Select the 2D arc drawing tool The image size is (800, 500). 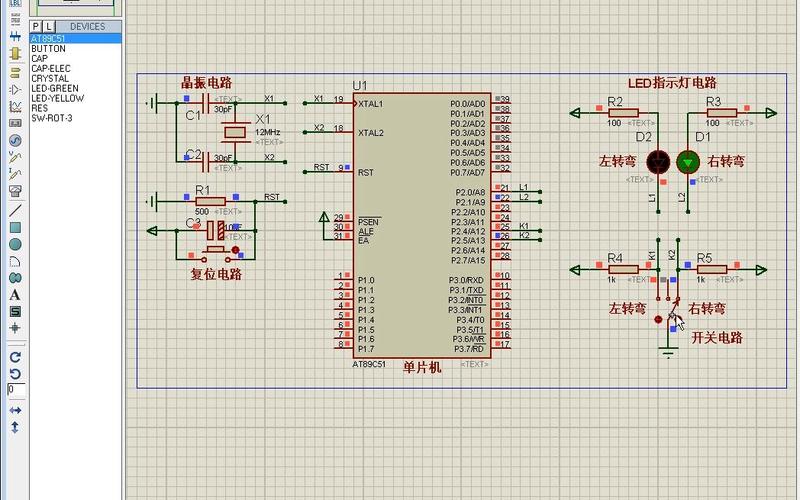15,262
